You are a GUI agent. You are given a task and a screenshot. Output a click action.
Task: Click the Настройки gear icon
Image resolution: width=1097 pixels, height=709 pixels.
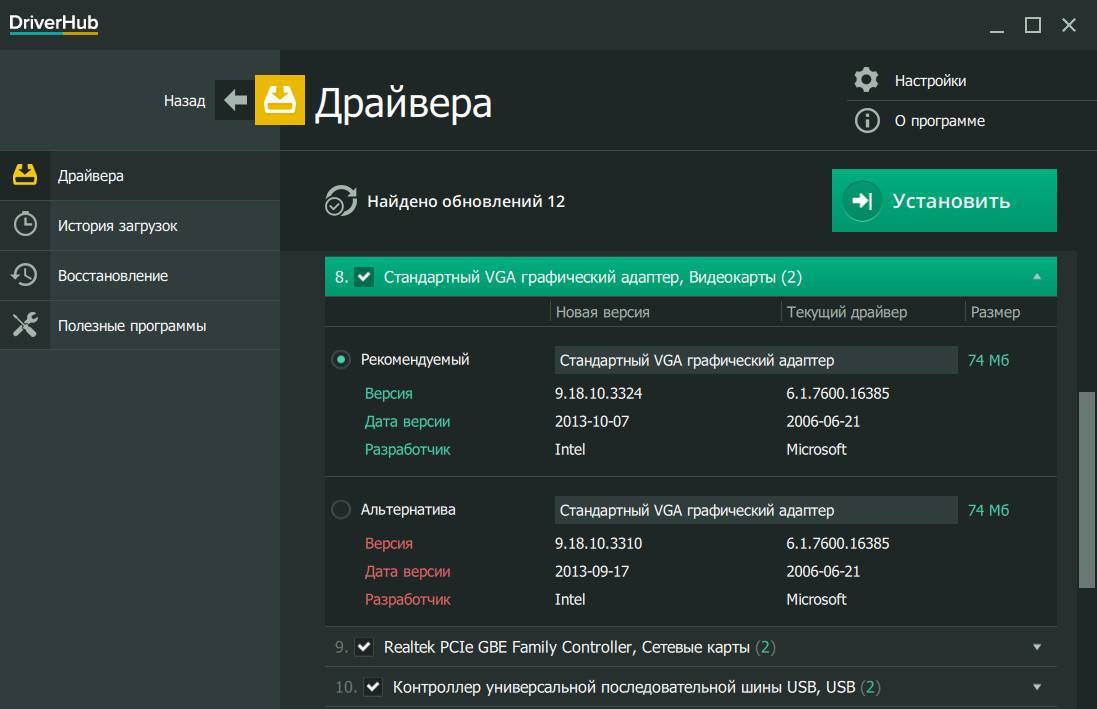coord(866,80)
